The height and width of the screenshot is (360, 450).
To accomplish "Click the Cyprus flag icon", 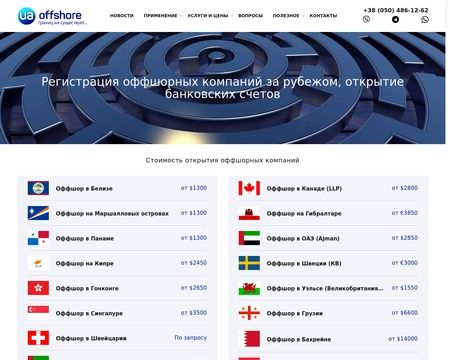I will [38, 263].
